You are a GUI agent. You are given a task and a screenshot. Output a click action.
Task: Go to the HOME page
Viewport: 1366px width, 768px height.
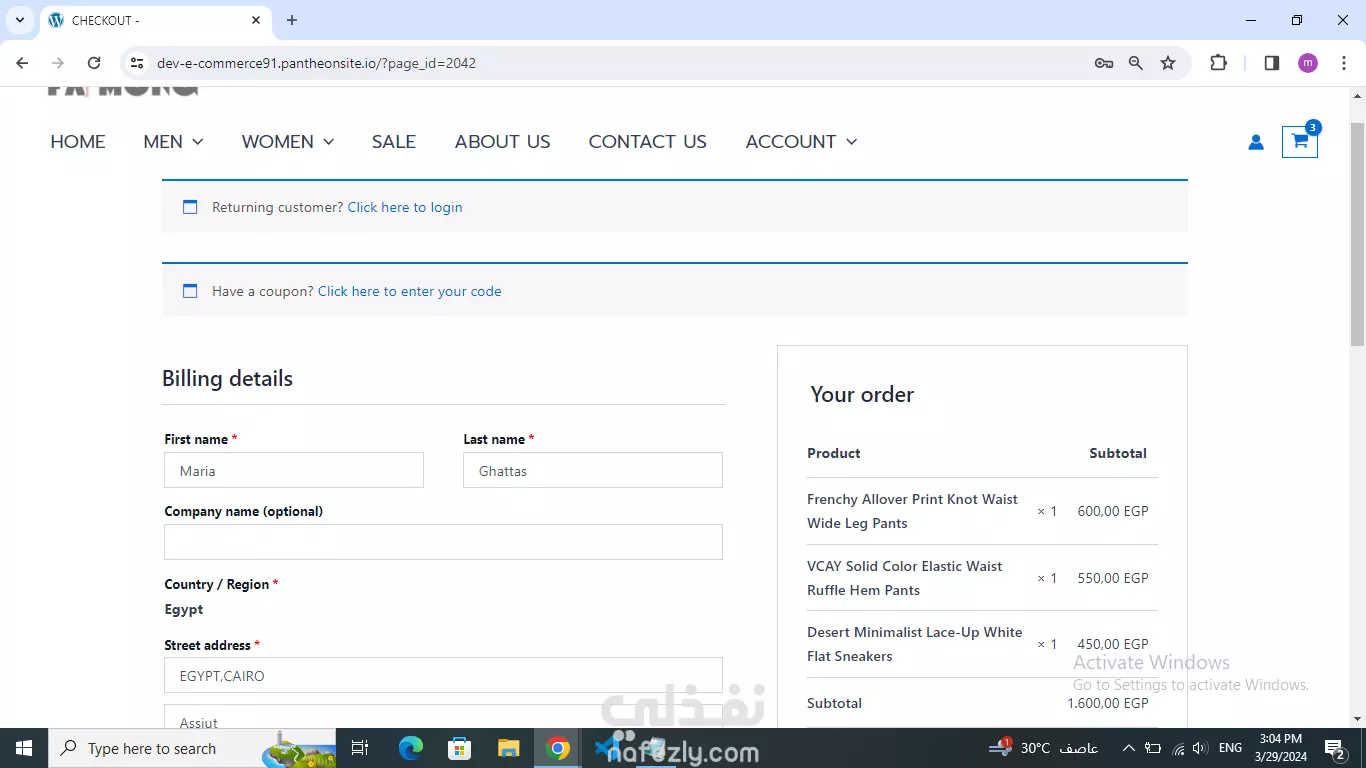point(78,142)
